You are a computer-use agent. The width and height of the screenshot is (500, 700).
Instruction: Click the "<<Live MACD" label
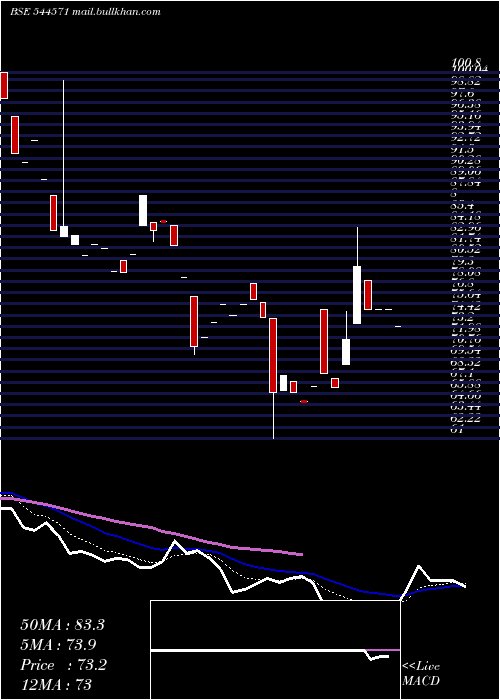[x=421, y=673]
